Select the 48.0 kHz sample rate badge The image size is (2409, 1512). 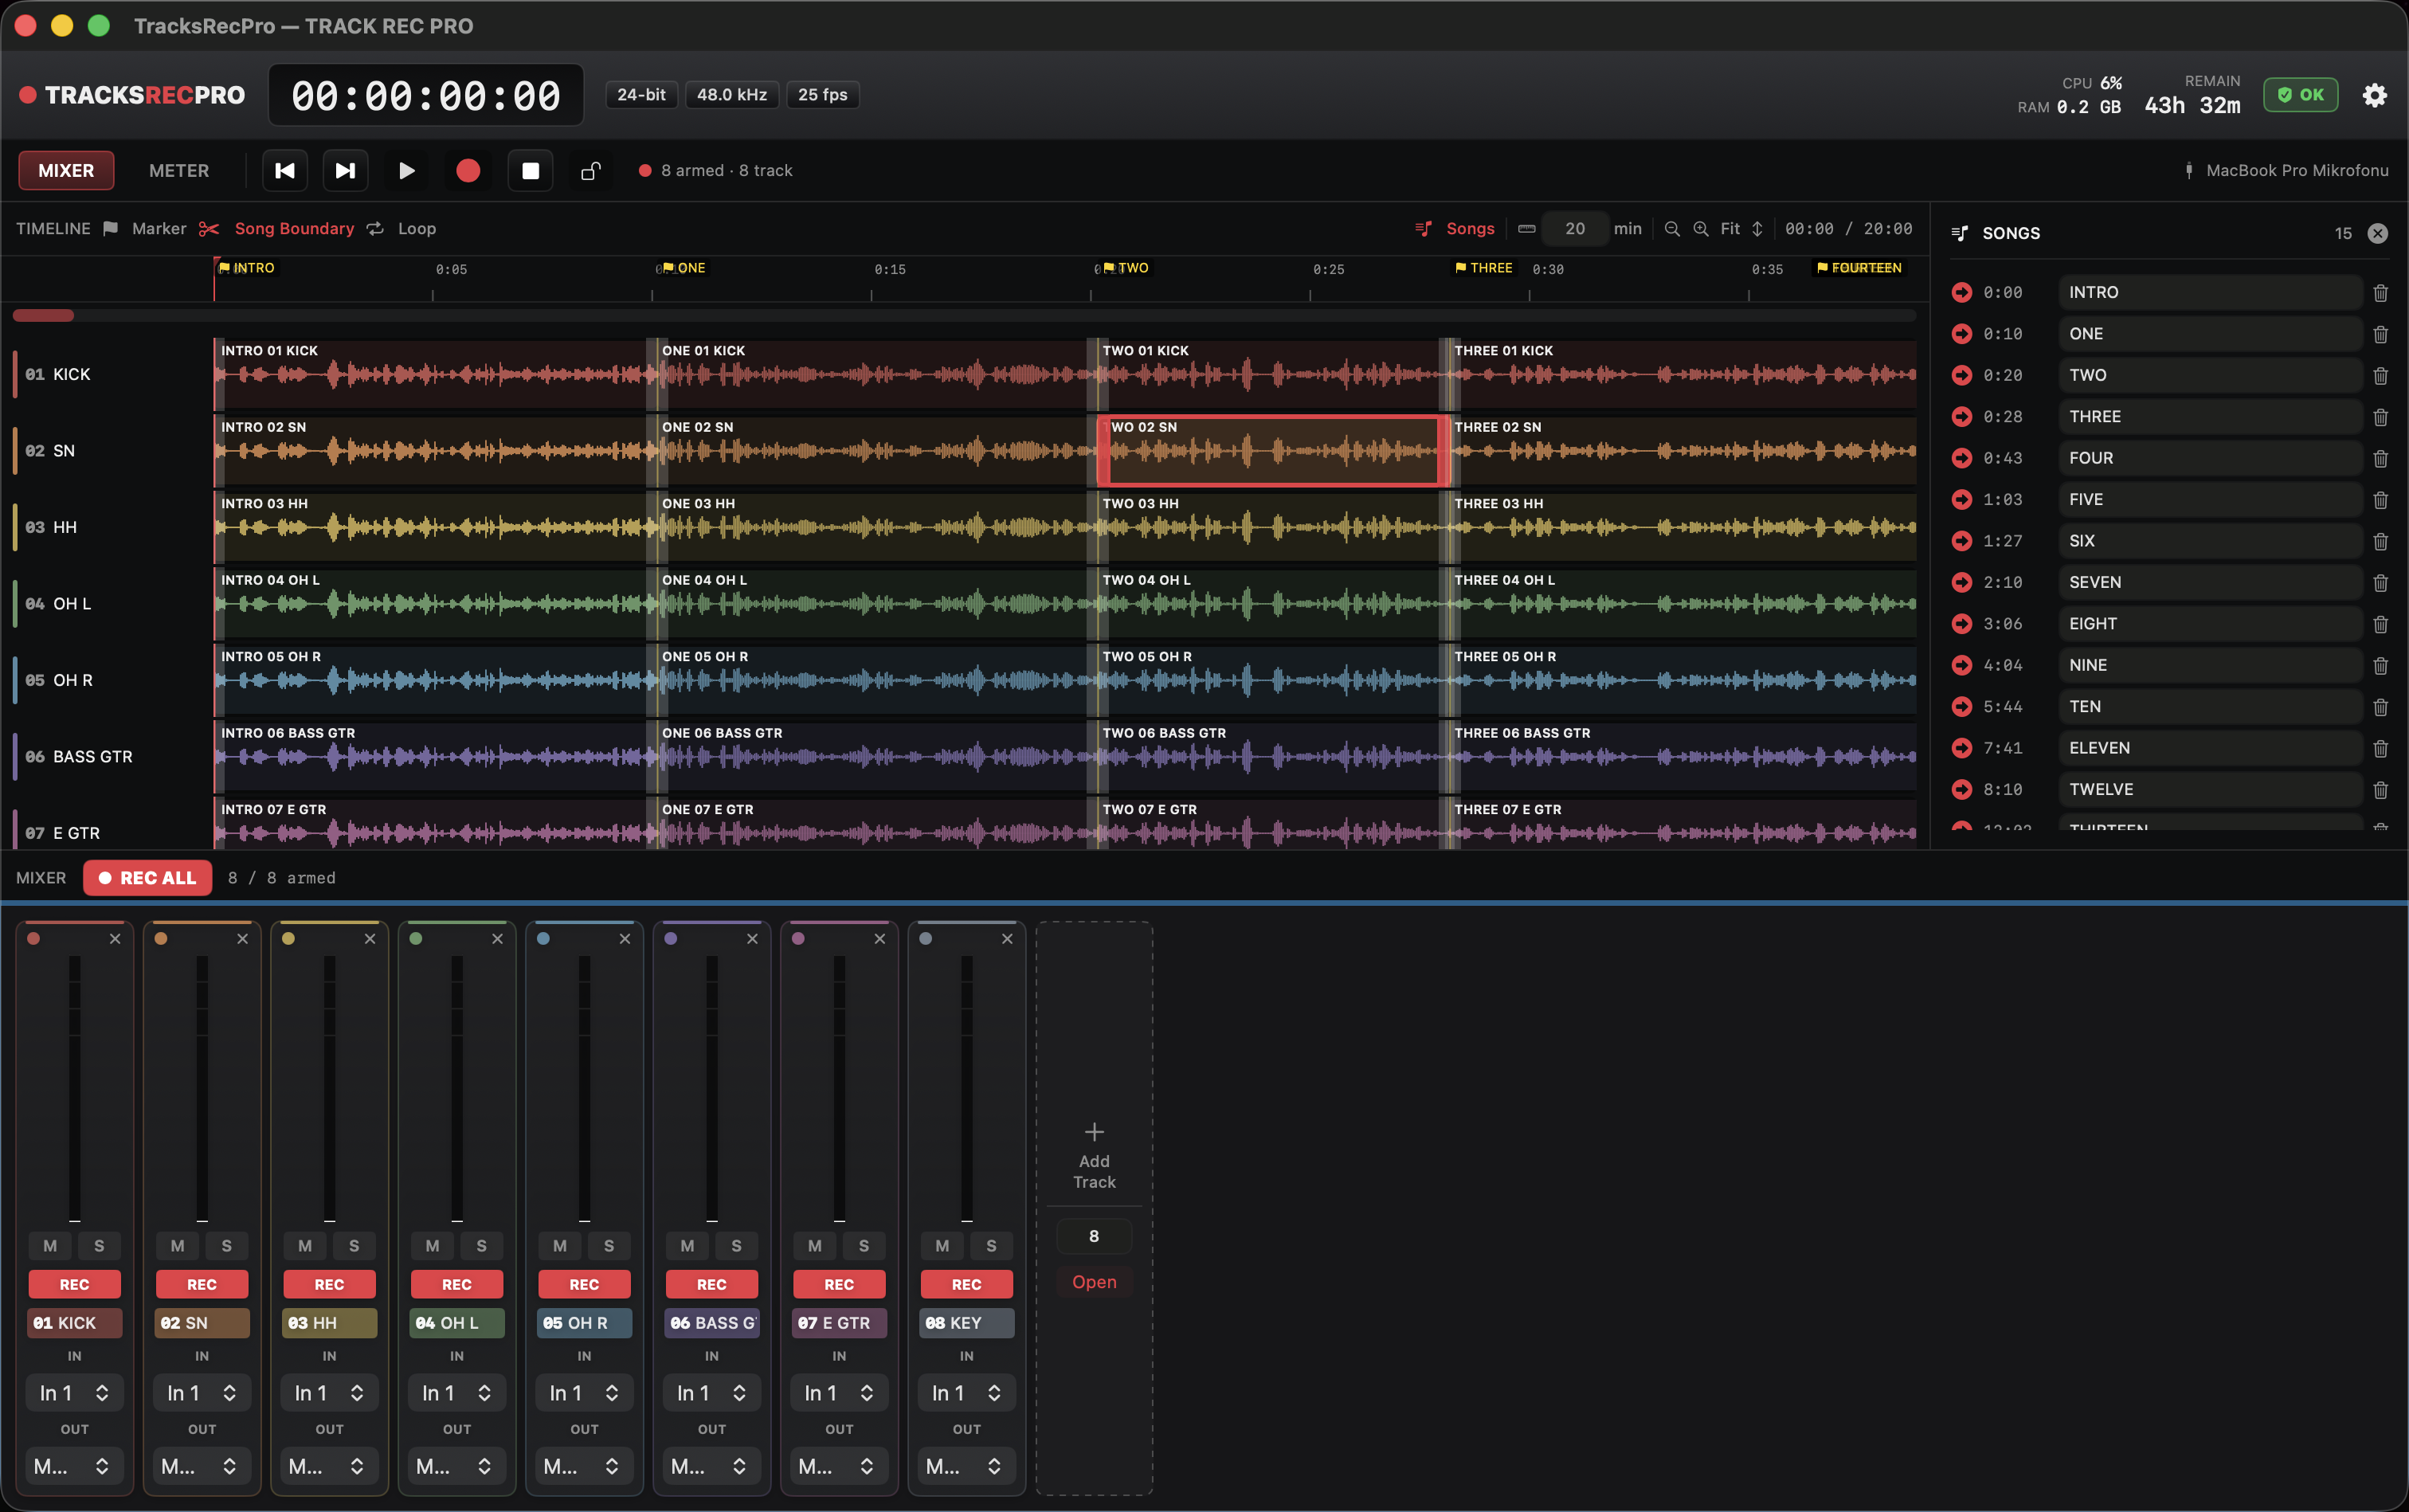(732, 95)
